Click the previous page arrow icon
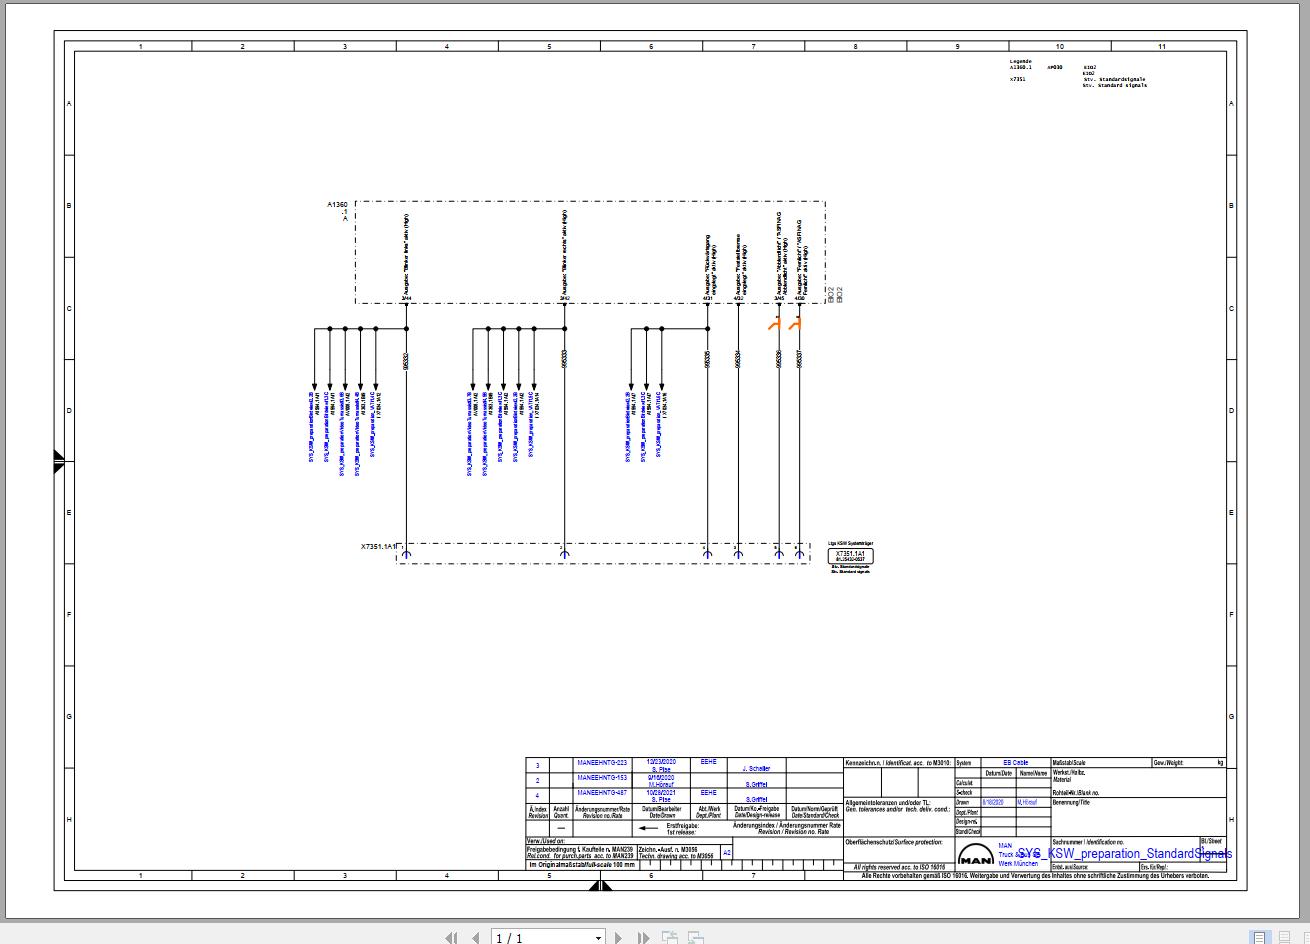Image resolution: width=1310 pixels, height=944 pixels. [473, 938]
